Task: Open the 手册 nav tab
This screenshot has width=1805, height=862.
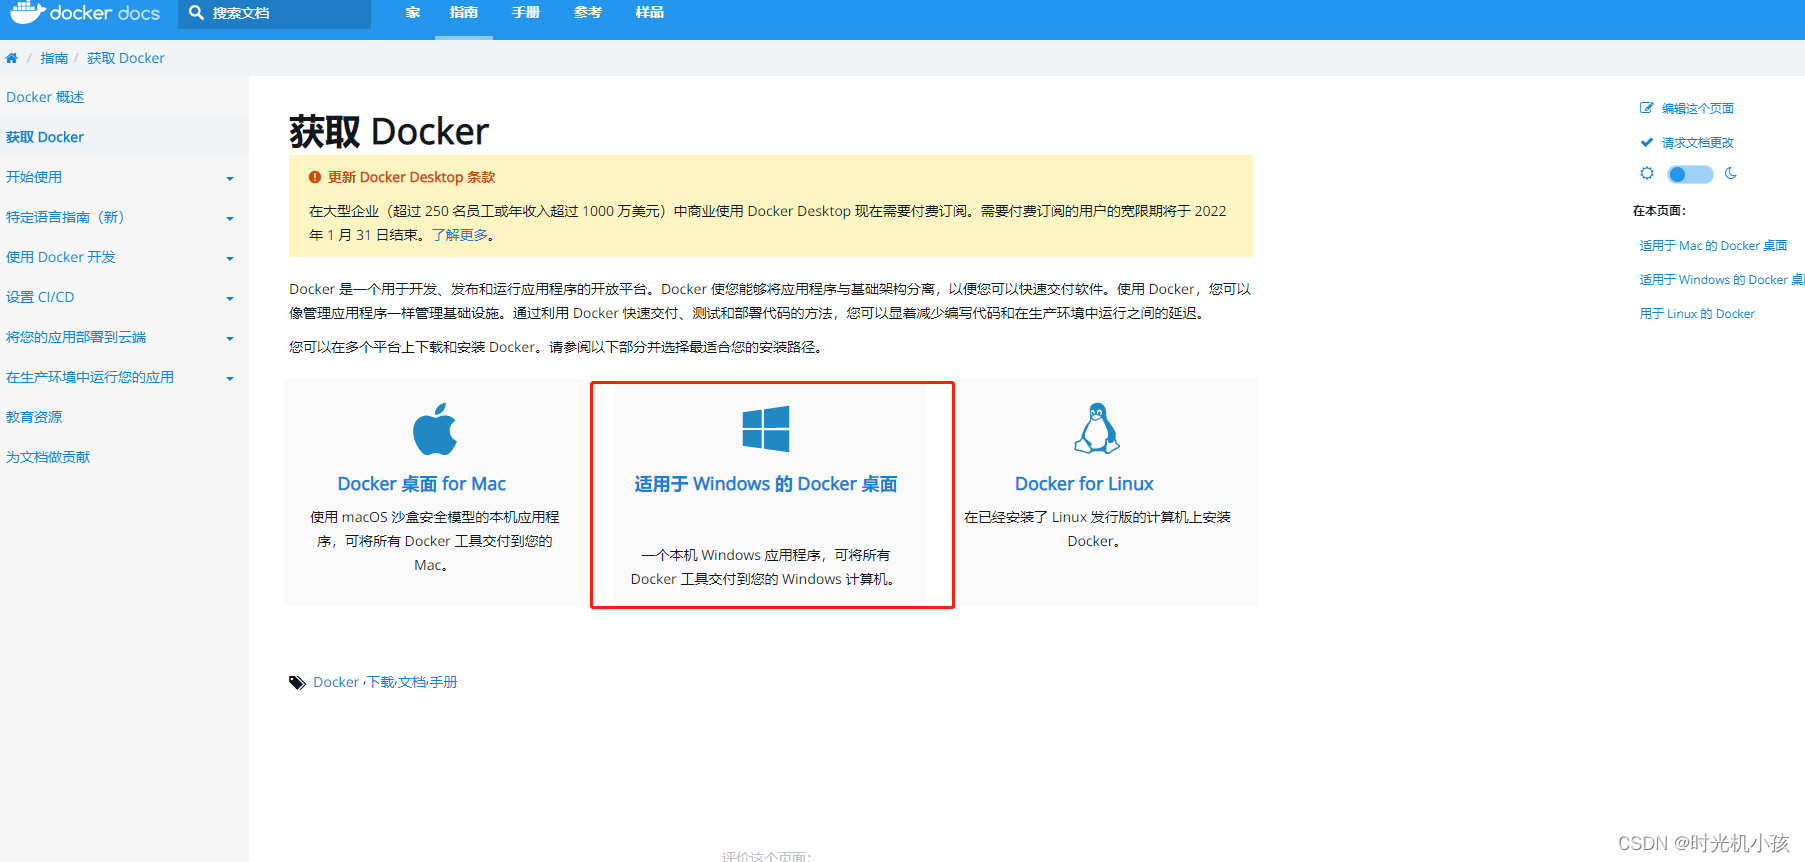Action: point(526,13)
